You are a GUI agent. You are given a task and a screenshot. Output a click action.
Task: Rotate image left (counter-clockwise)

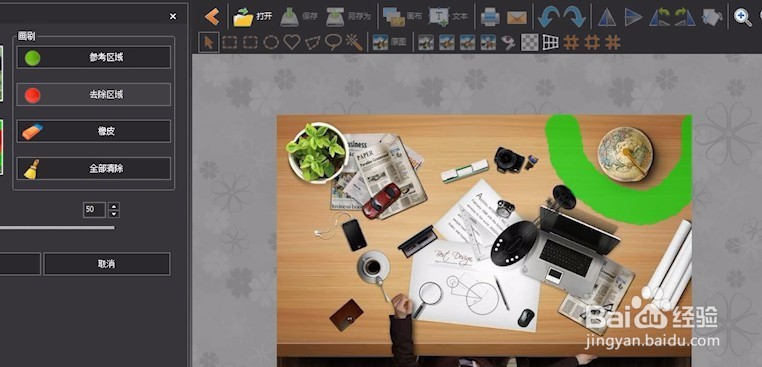click(x=659, y=17)
